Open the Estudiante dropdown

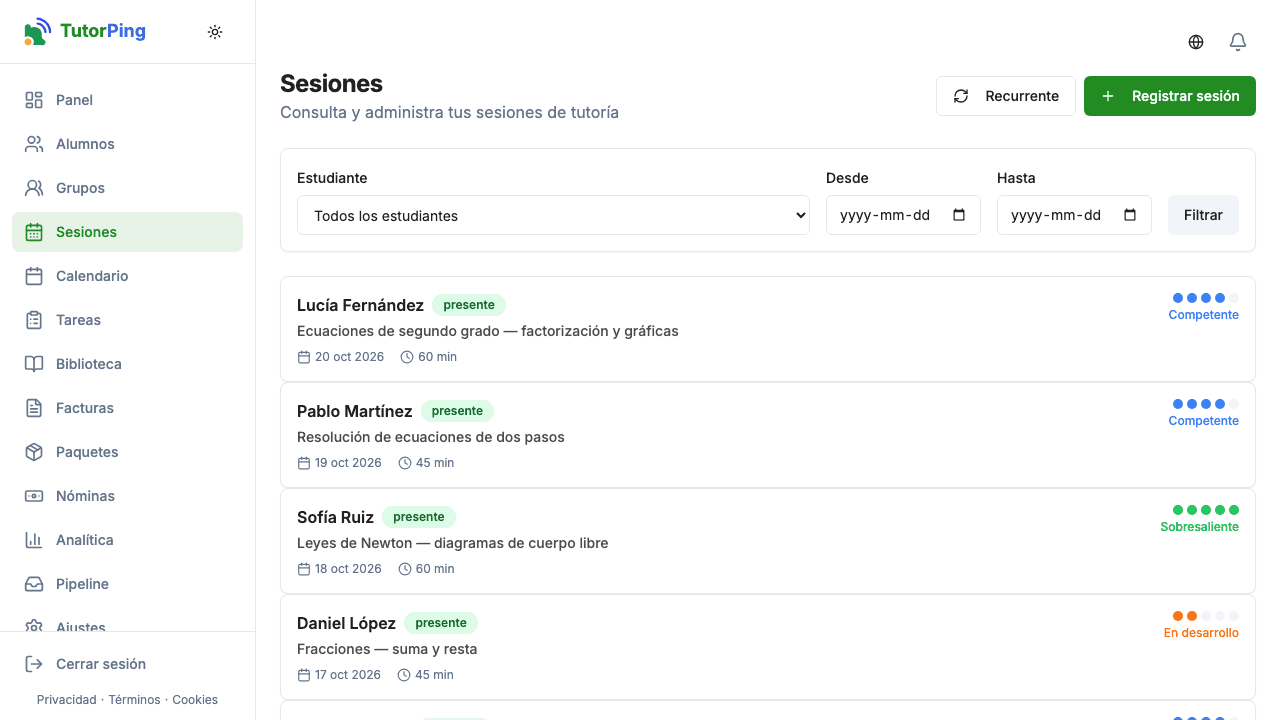pos(553,215)
